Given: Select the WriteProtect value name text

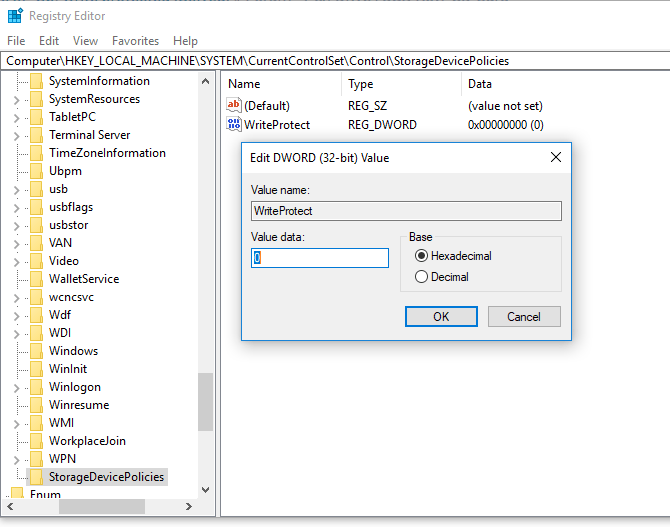Looking at the screenshot, I should [x=277, y=125].
